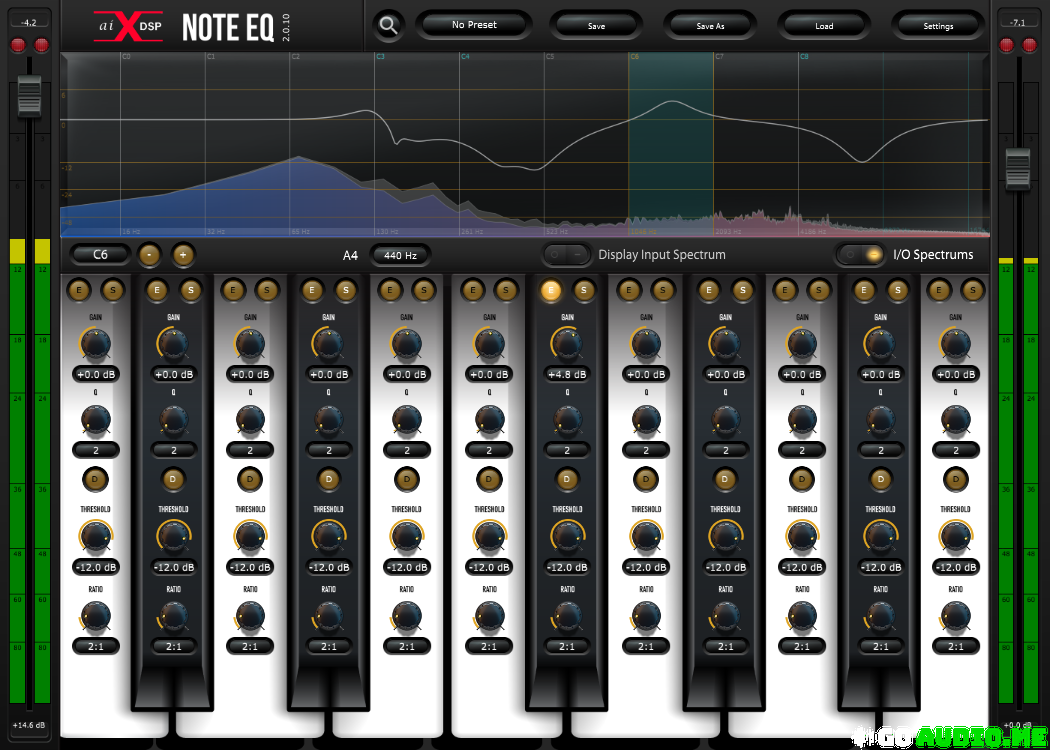Enable the E button on the rightmost white key
Image resolution: width=1050 pixels, height=750 pixels.
(939, 290)
